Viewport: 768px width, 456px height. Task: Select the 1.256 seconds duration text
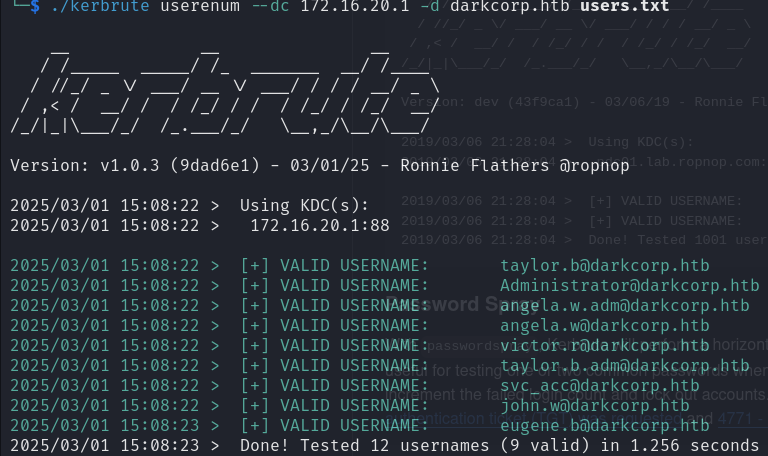pyautogui.click(x=695, y=446)
